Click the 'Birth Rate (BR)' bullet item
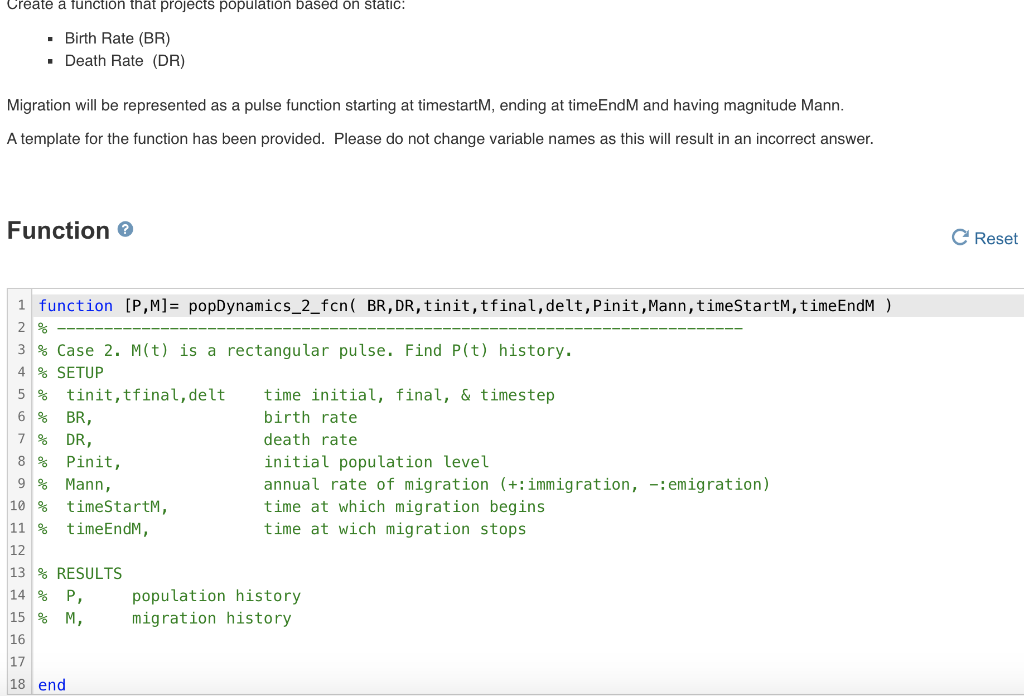Viewport: 1024px width, 696px height. [x=117, y=38]
